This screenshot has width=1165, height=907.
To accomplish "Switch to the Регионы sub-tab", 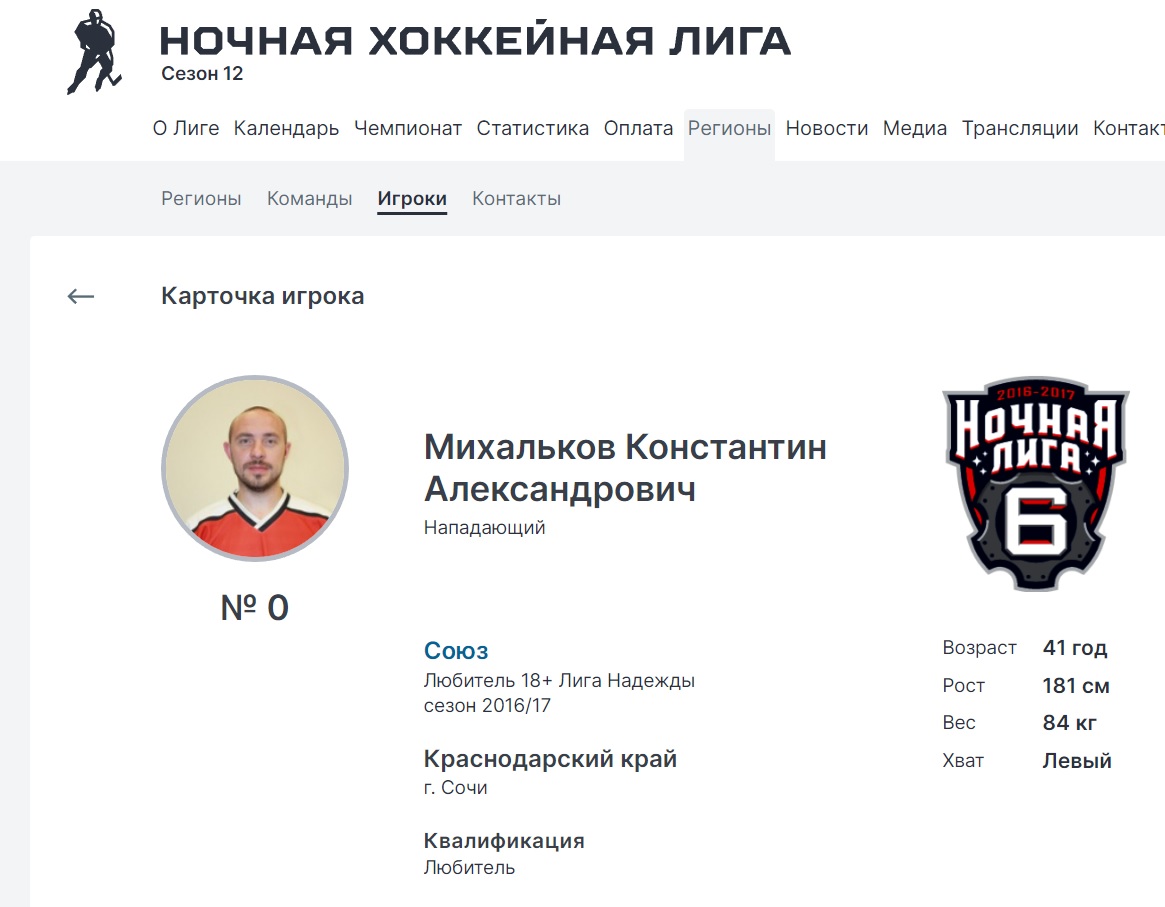I will 201,199.
